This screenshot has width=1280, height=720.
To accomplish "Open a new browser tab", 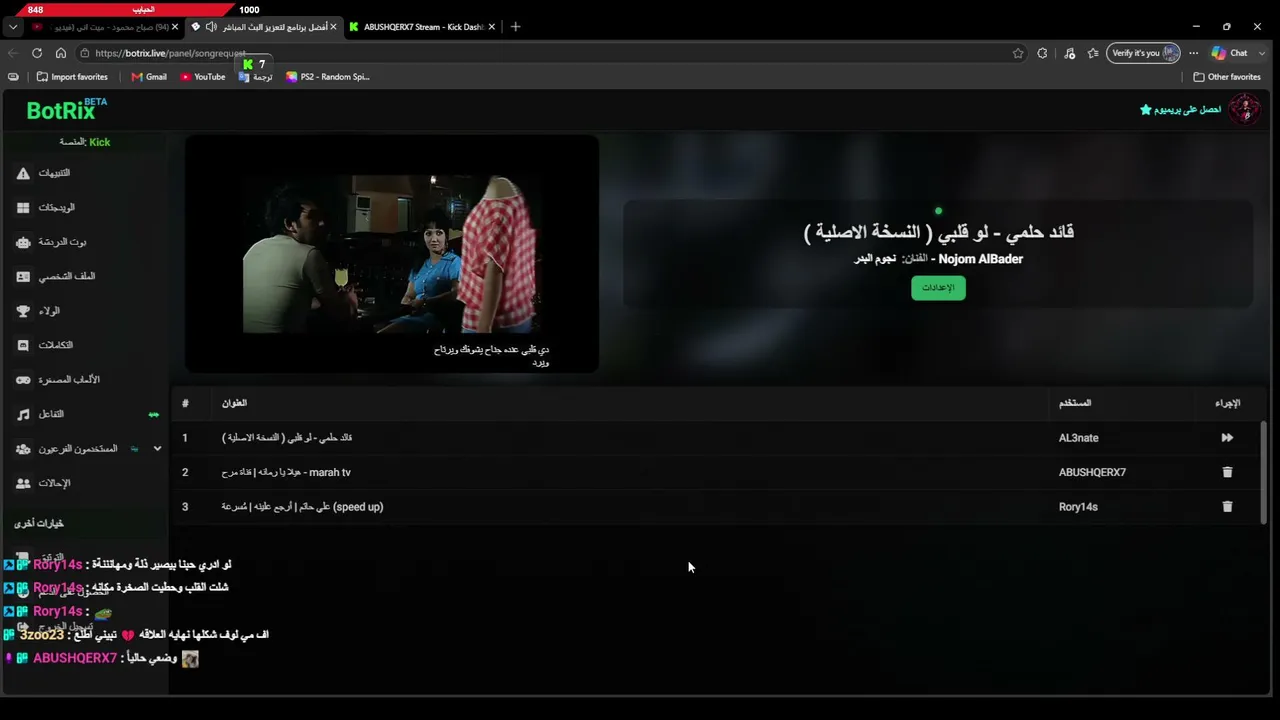I will click(515, 27).
